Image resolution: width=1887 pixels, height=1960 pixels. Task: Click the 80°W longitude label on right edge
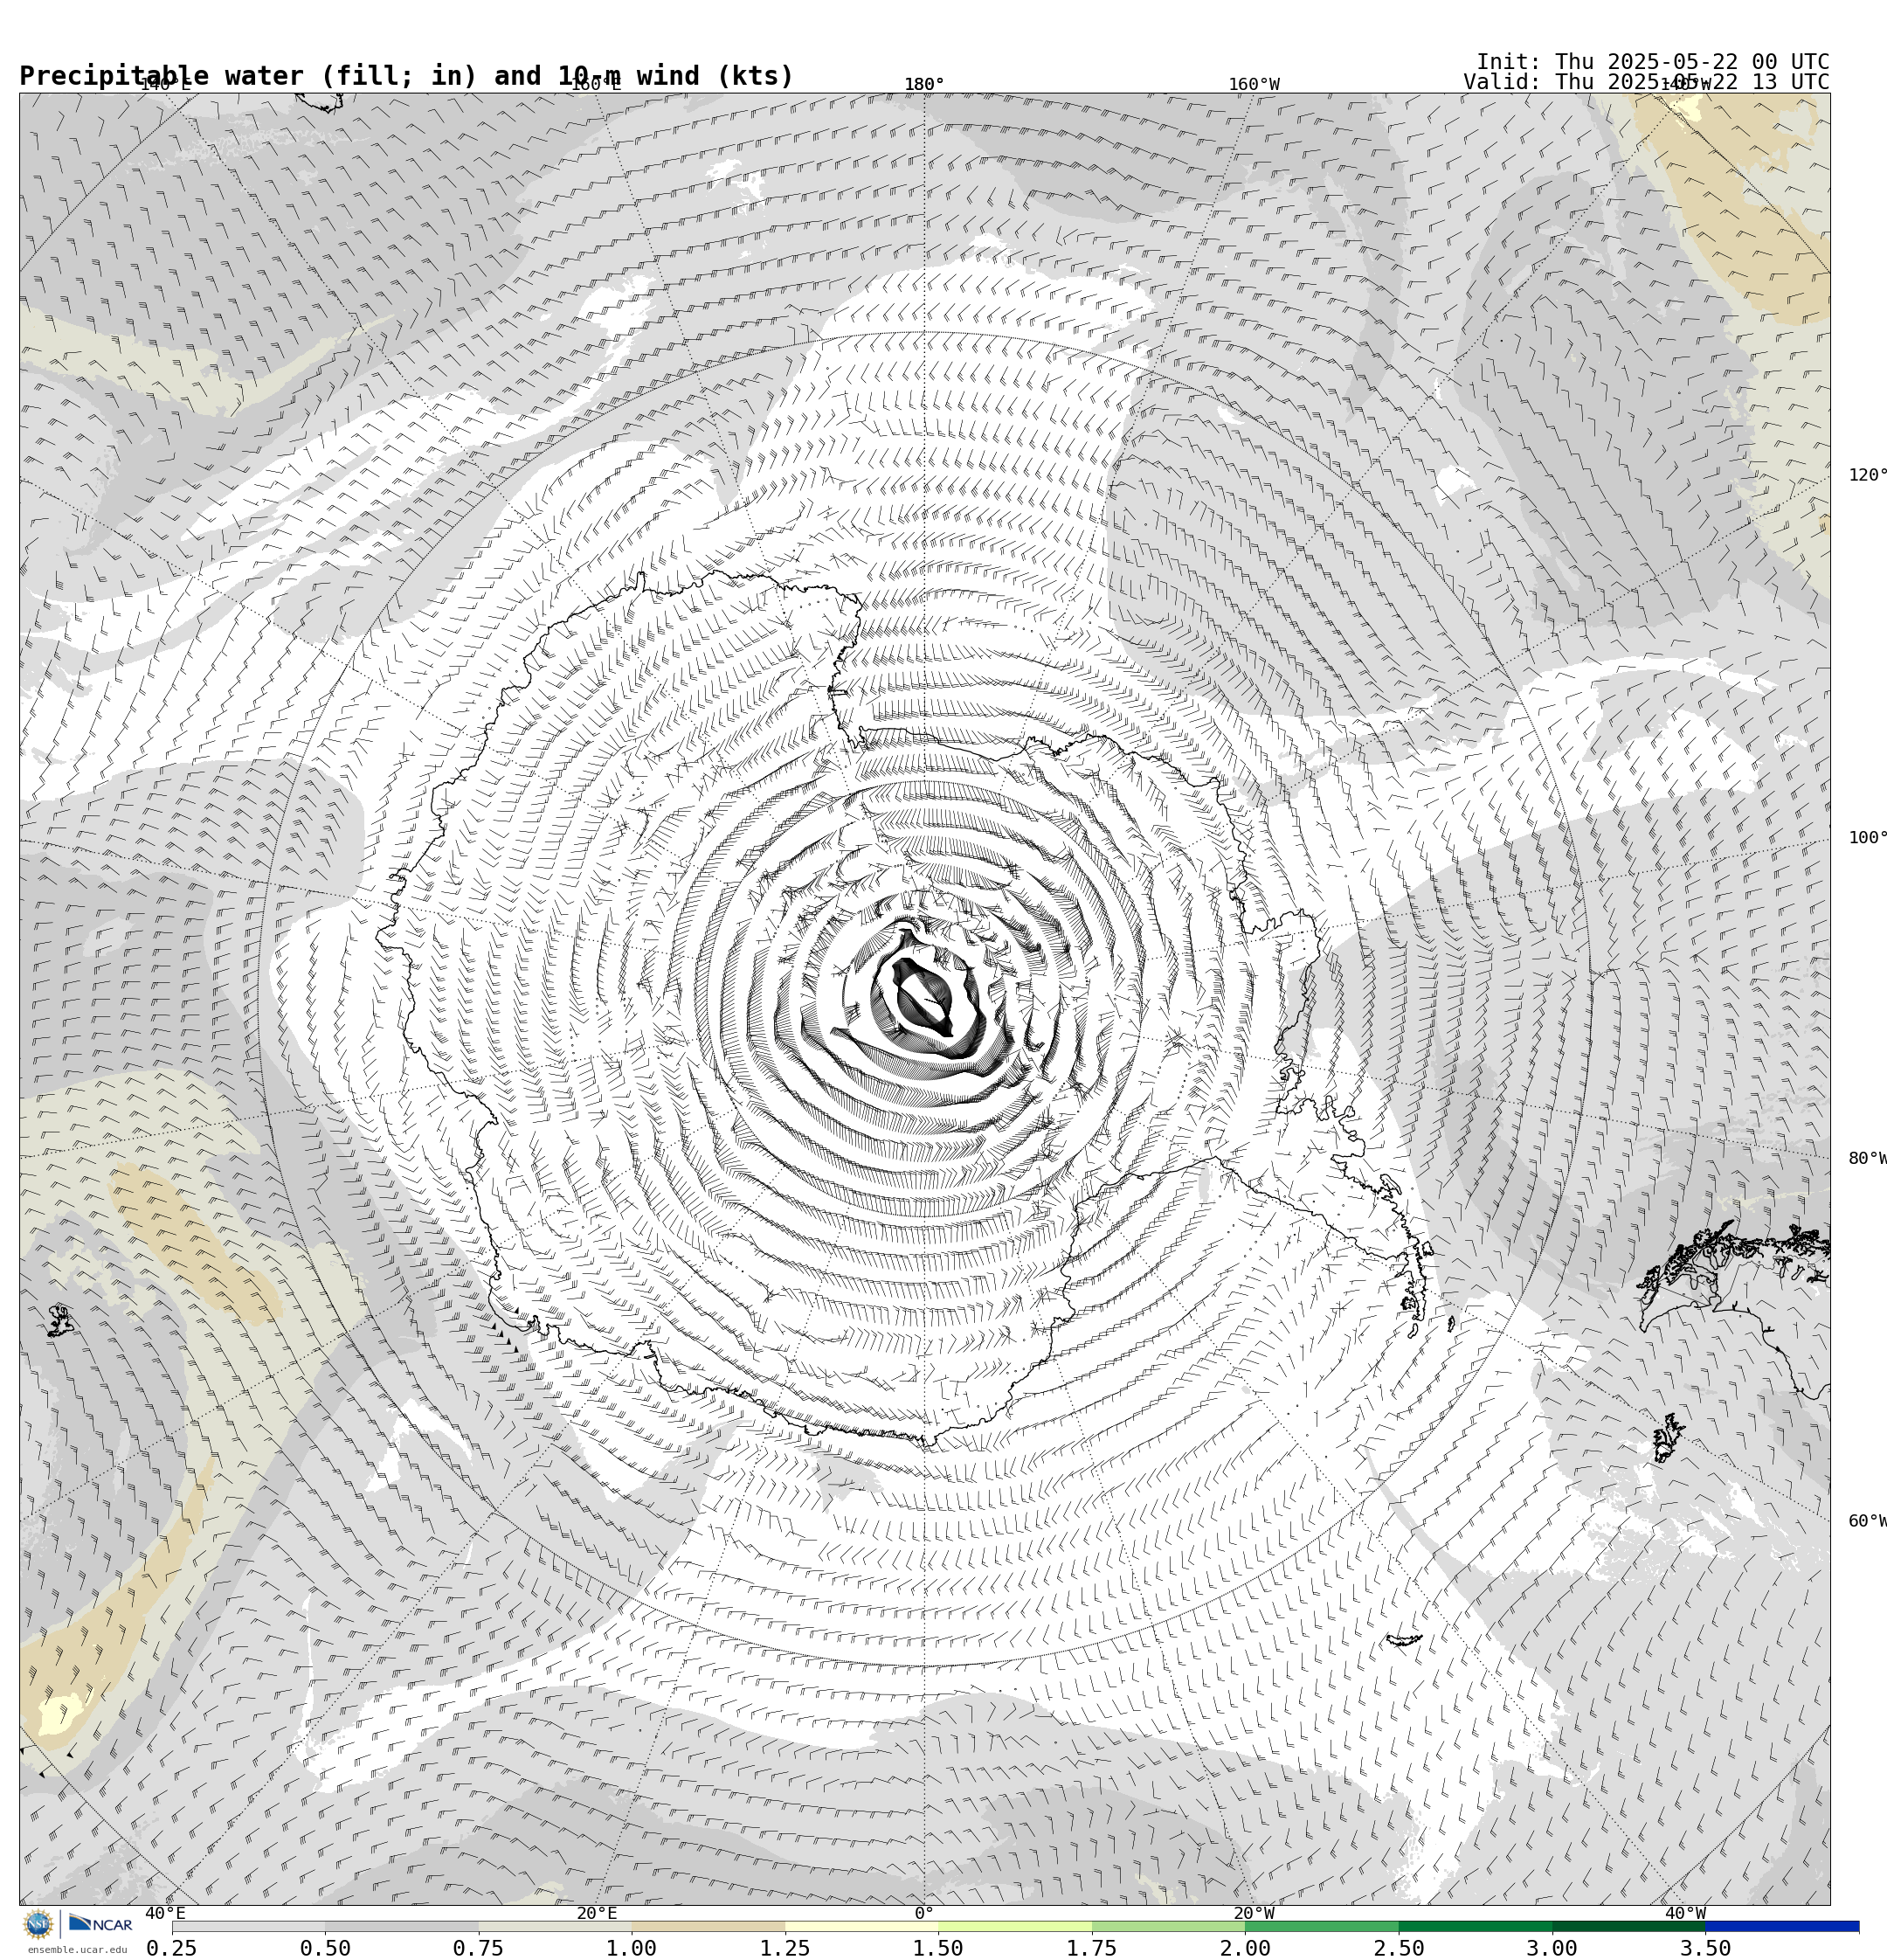tap(1867, 1158)
